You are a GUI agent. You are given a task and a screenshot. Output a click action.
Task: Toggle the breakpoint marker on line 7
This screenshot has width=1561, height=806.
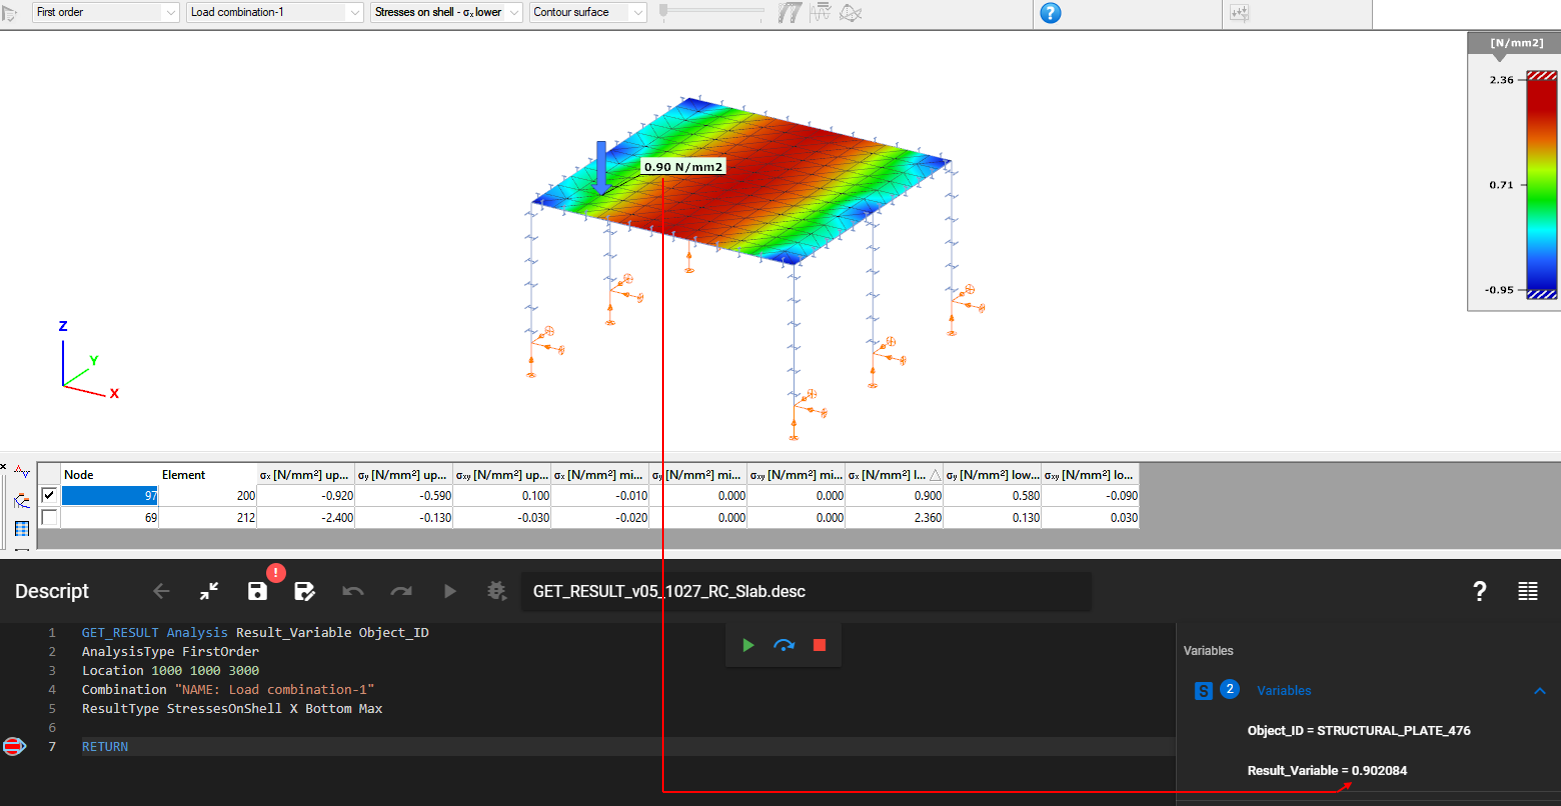pyautogui.click(x=14, y=746)
